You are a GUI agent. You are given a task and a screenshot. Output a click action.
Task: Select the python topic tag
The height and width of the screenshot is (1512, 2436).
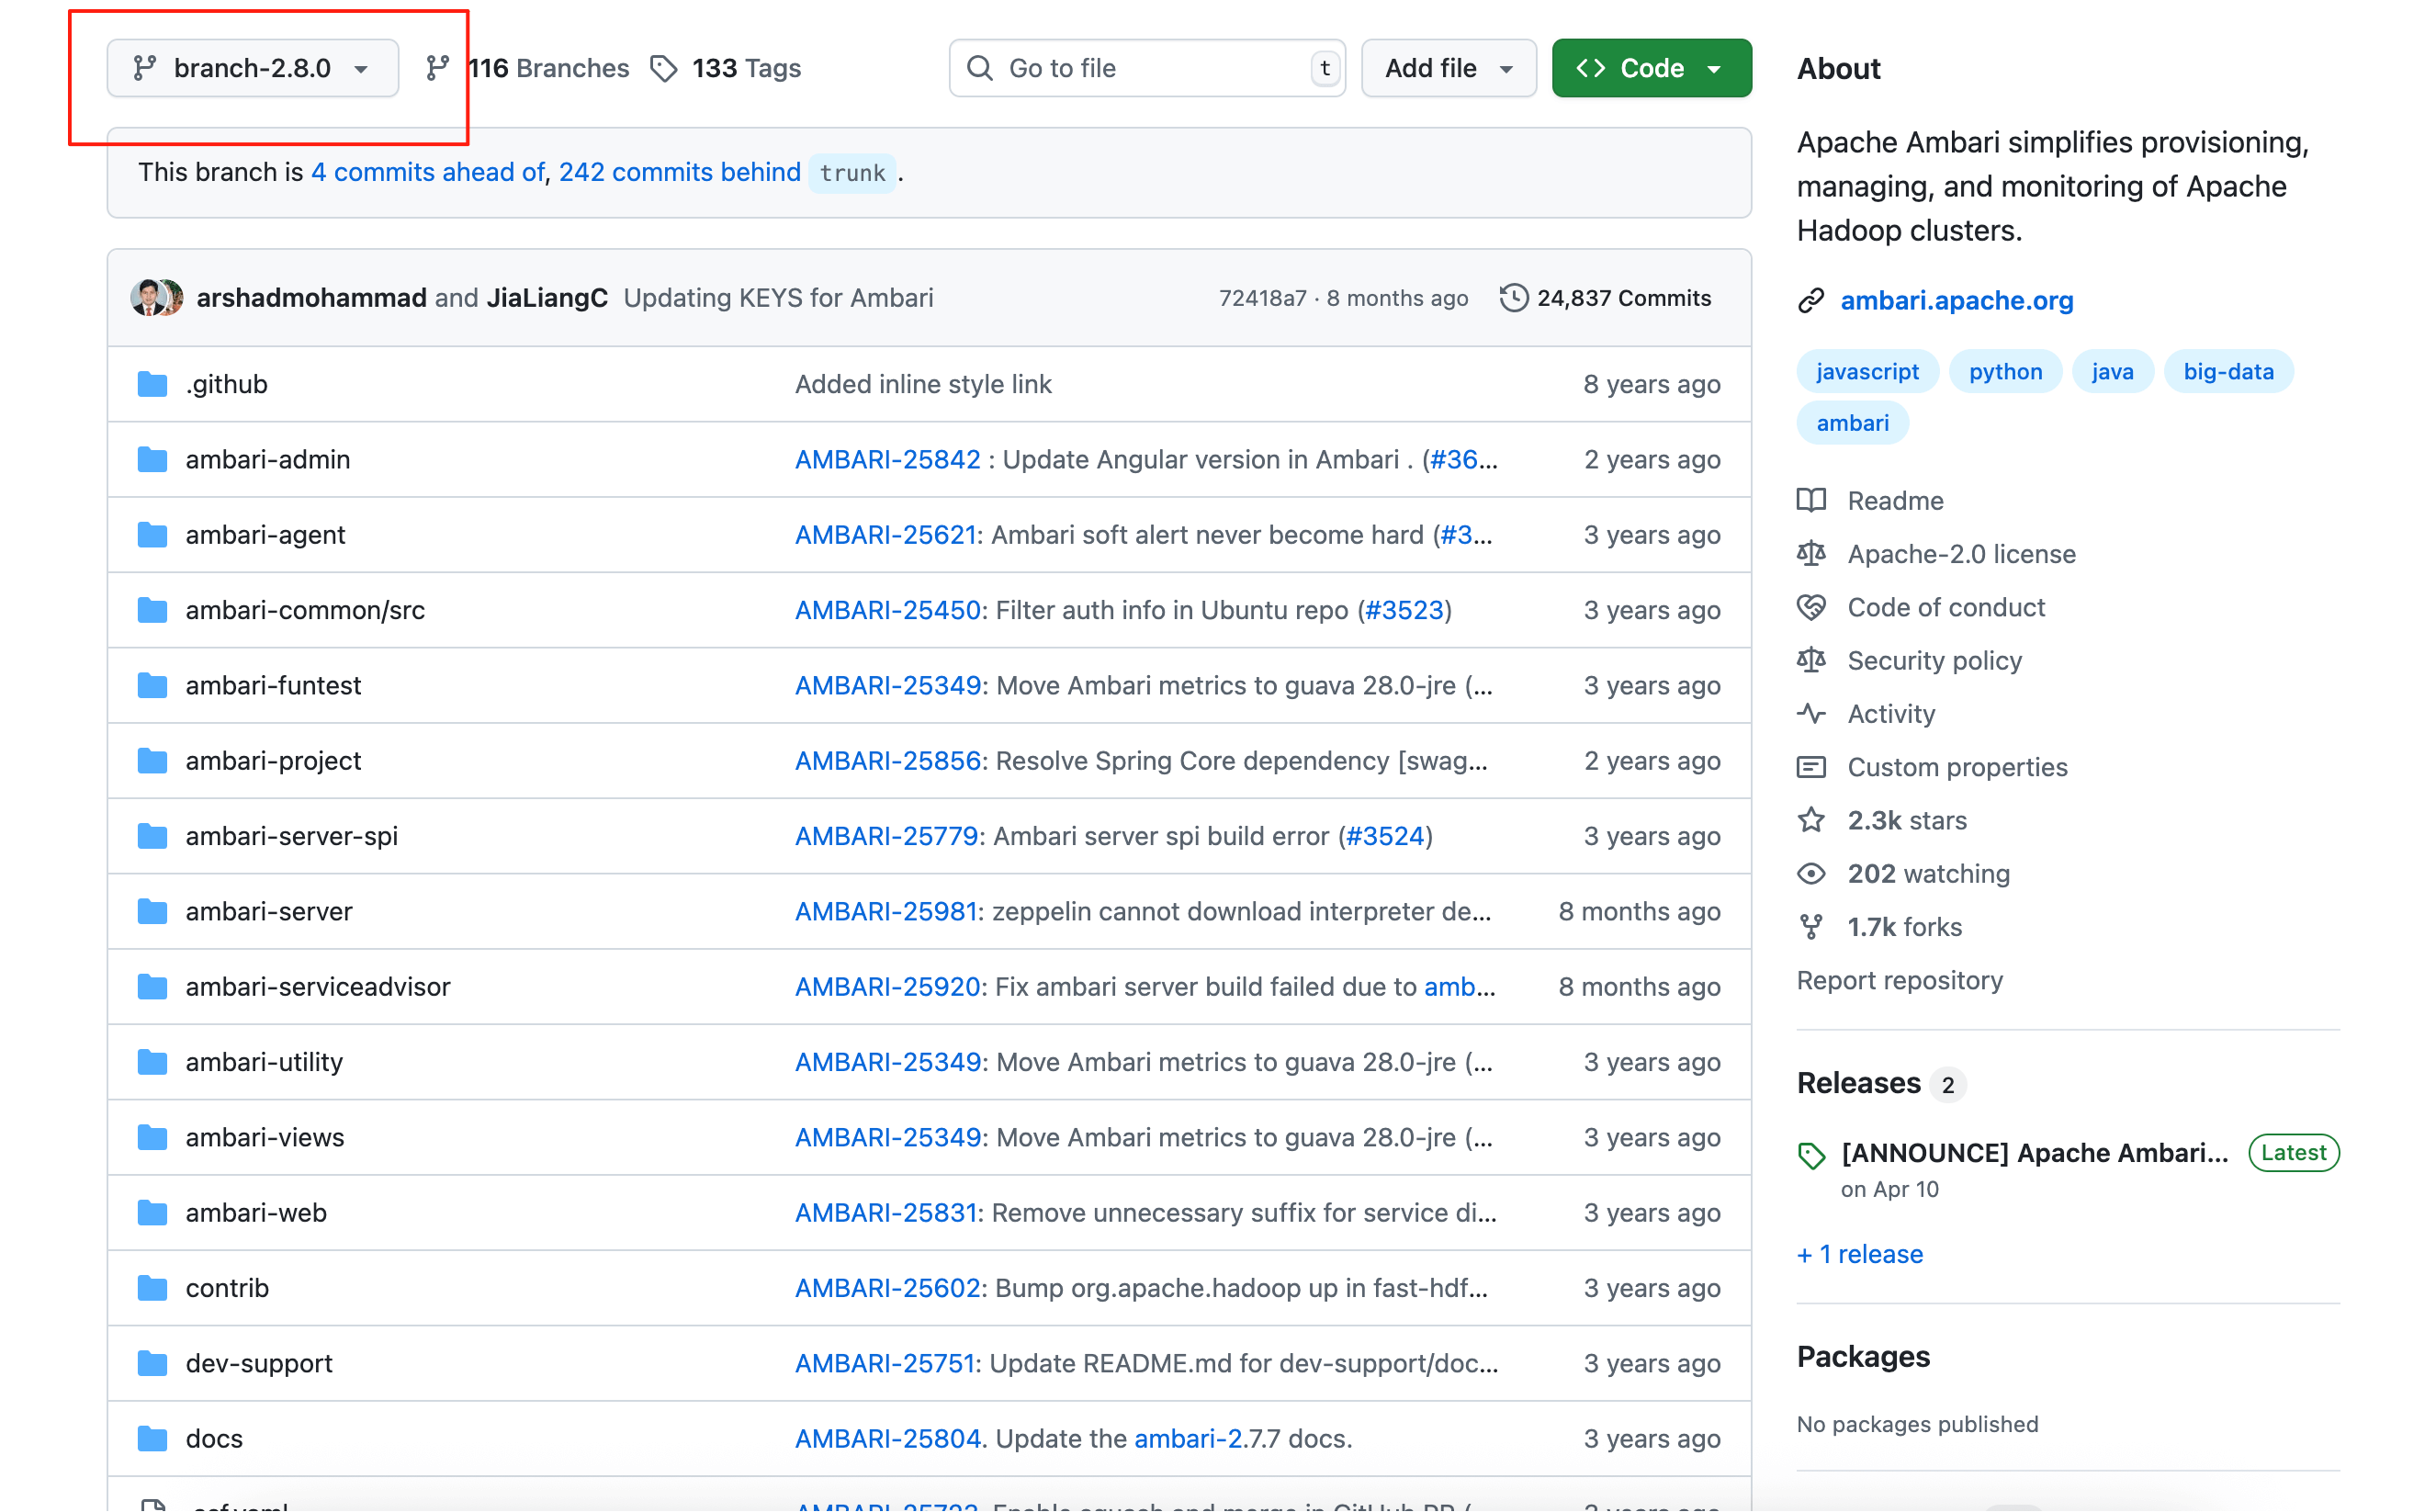2005,371
